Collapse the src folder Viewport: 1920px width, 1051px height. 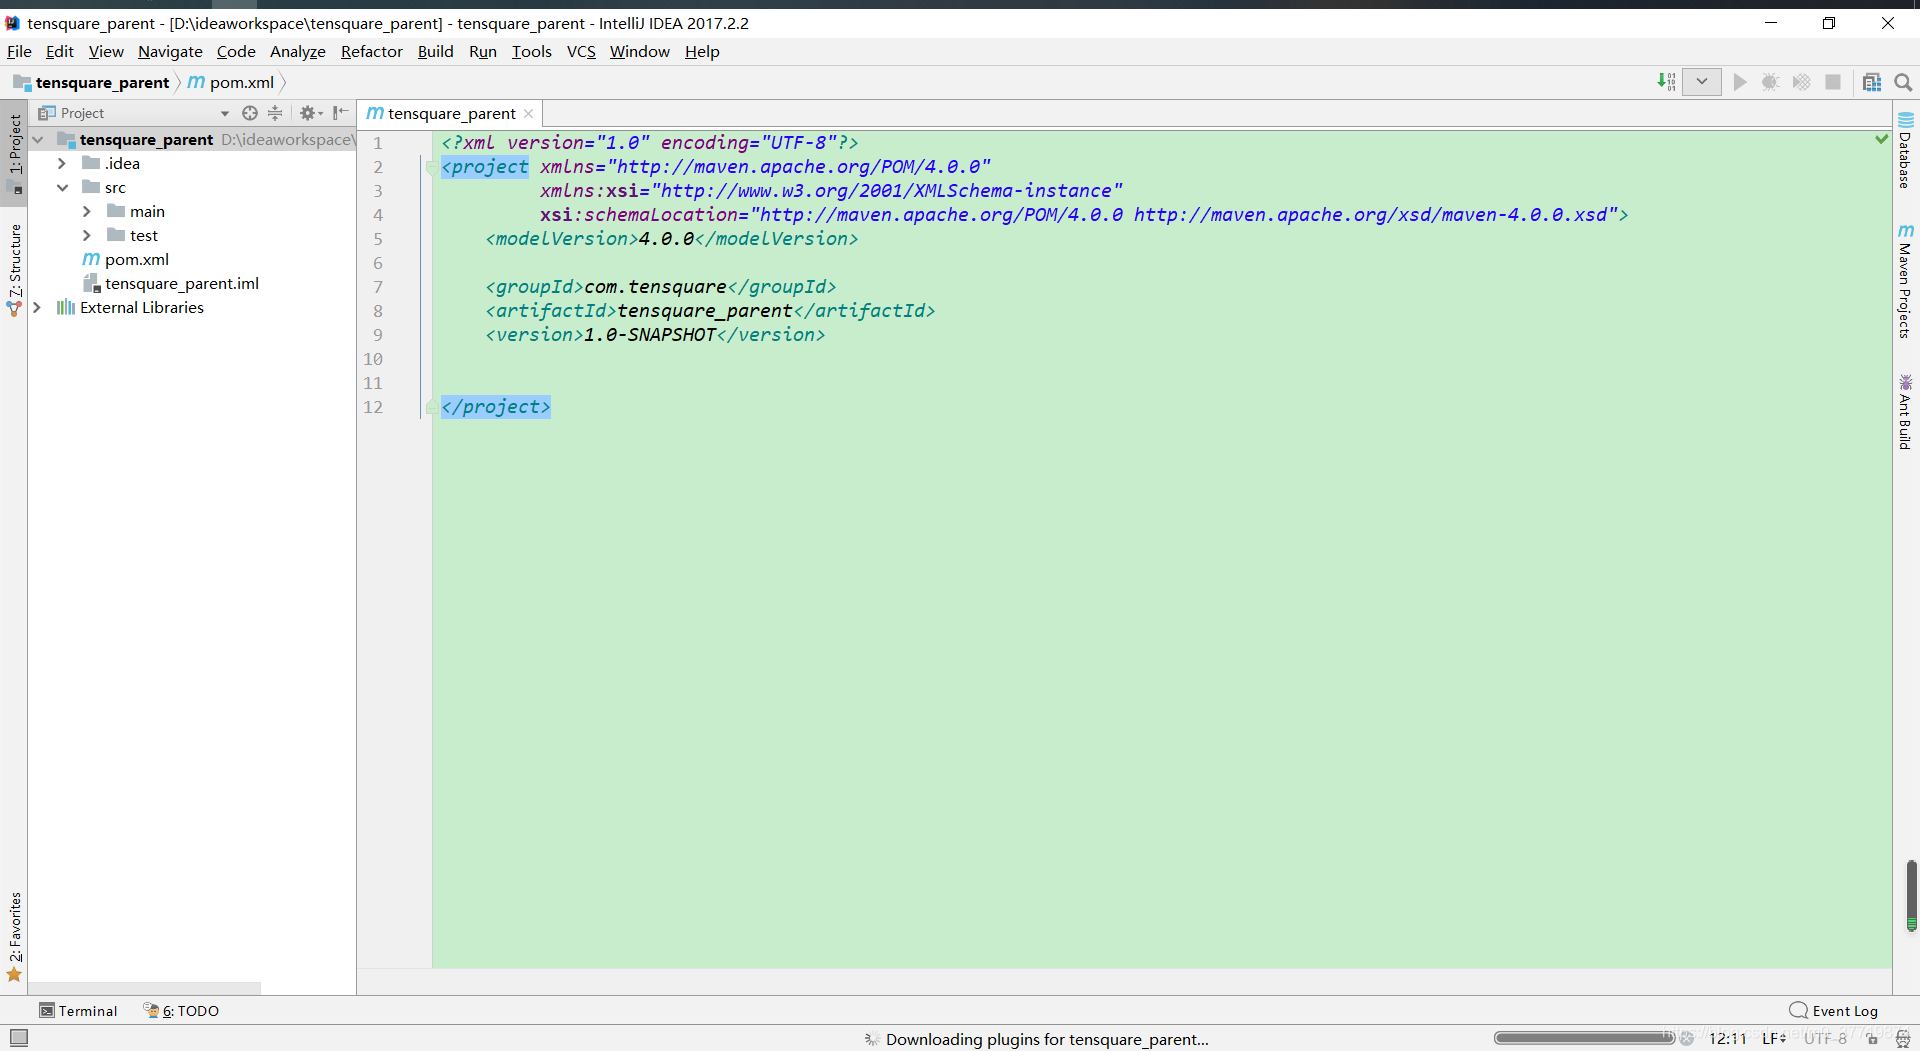[x=62, y=187]
